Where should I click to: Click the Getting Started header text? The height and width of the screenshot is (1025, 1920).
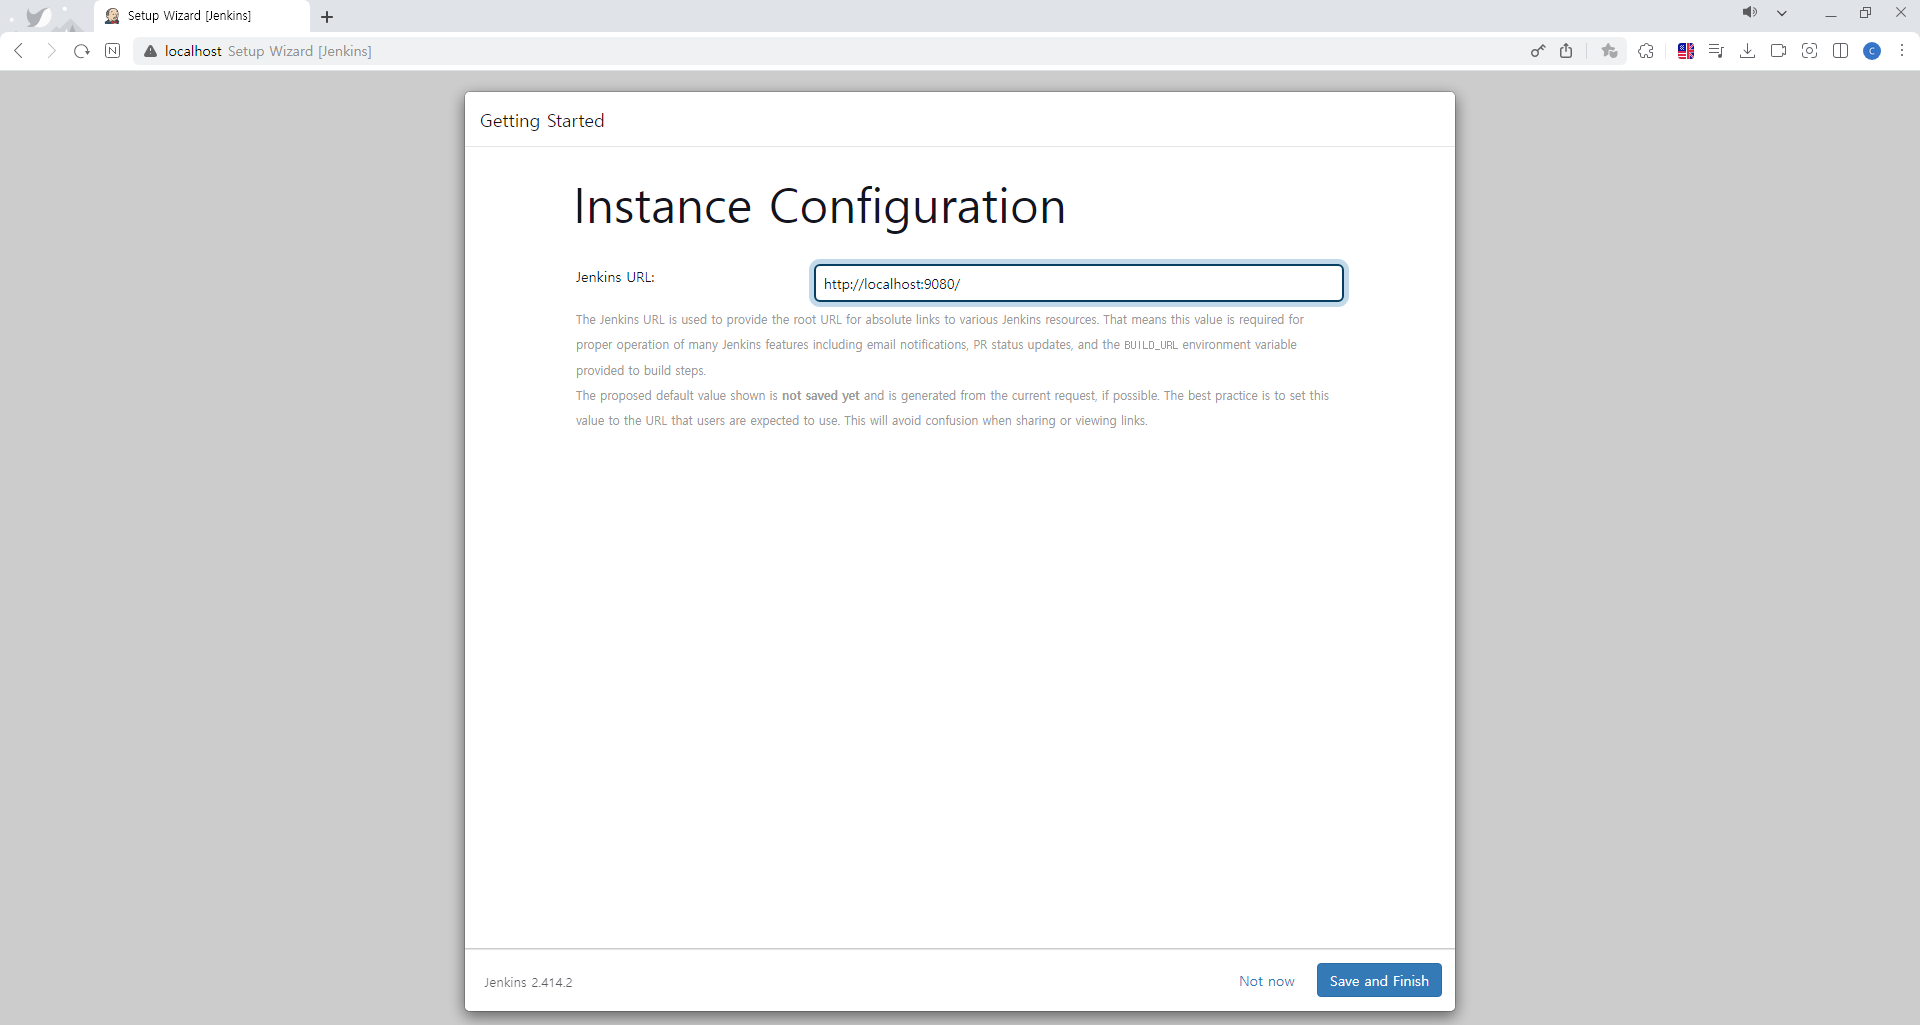[x=542, y=121]
